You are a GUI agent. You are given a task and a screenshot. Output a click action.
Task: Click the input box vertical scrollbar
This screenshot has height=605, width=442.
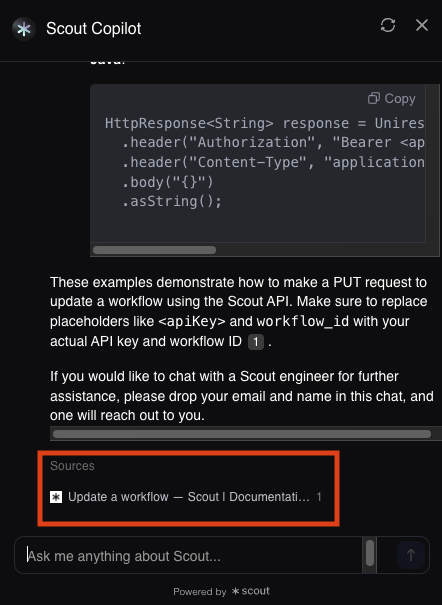coord(369,553)
